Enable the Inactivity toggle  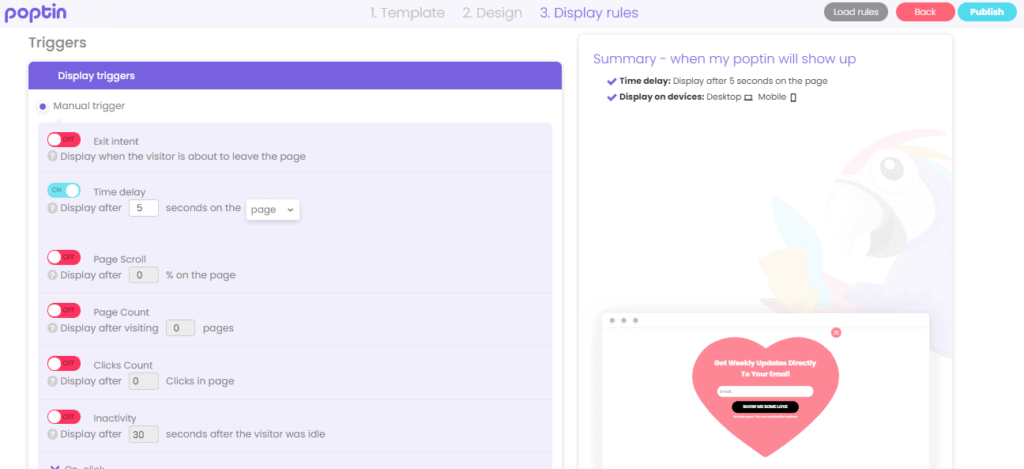pos(63,416)
